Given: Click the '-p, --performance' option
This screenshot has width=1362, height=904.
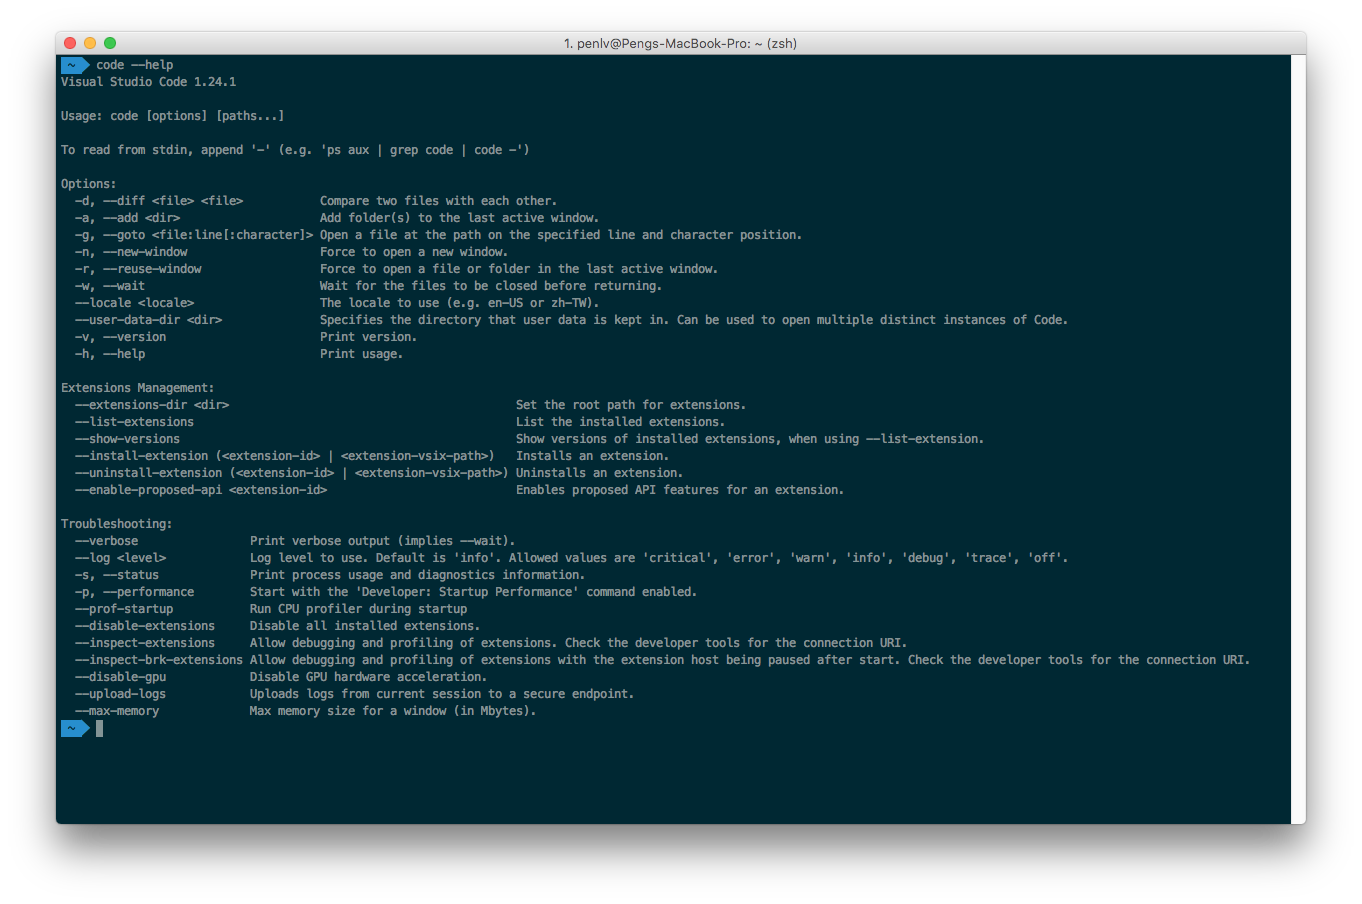Looking at the screenshot, I should [135, 592].
